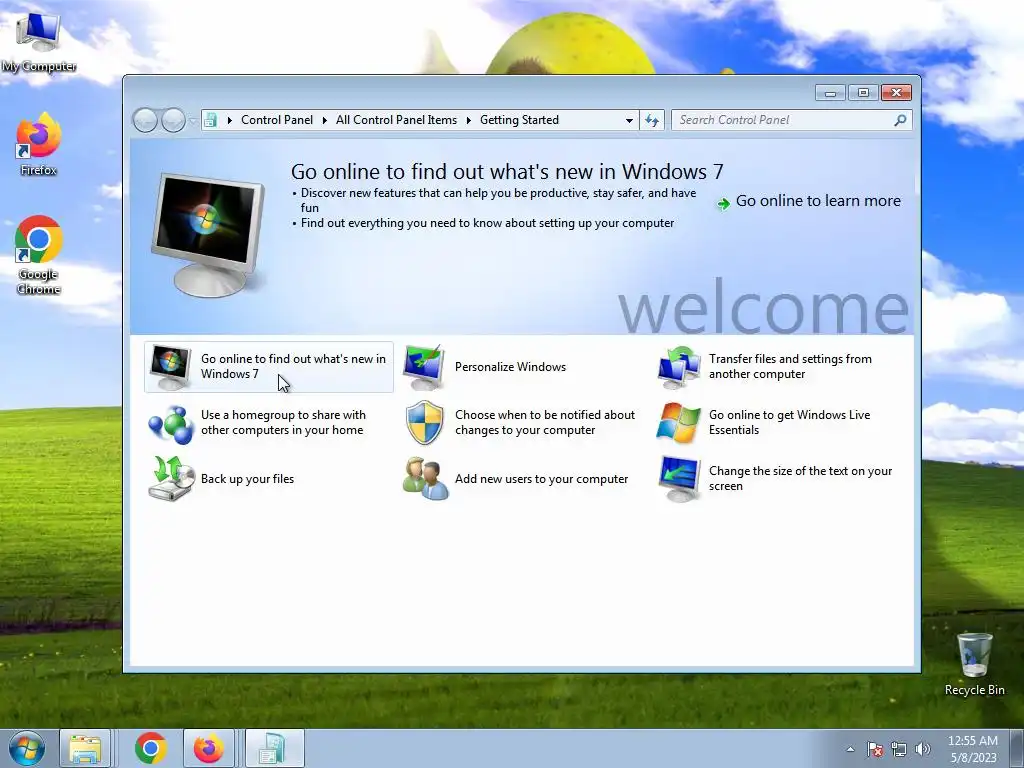Screen dimensions: 1024x768
Task: Click the Control Panel icon in address bar
Action: click(210, 120)
